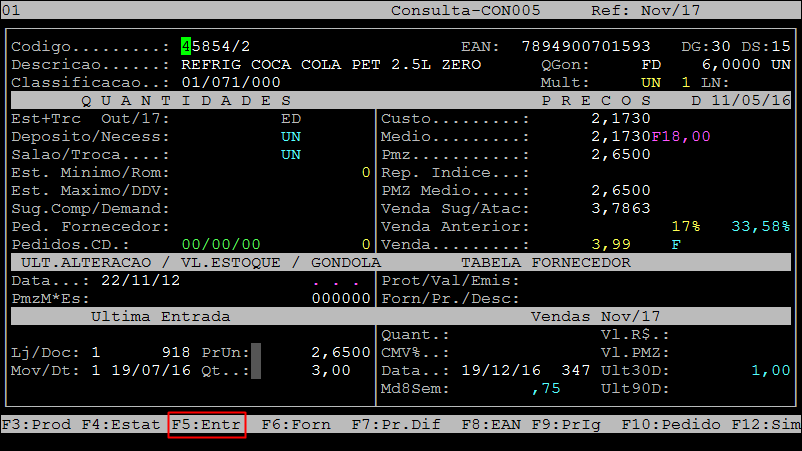The image size is (802, 451).
Task: Select the Classificacao value 01/071/000
Action: (x=231, y=82)
